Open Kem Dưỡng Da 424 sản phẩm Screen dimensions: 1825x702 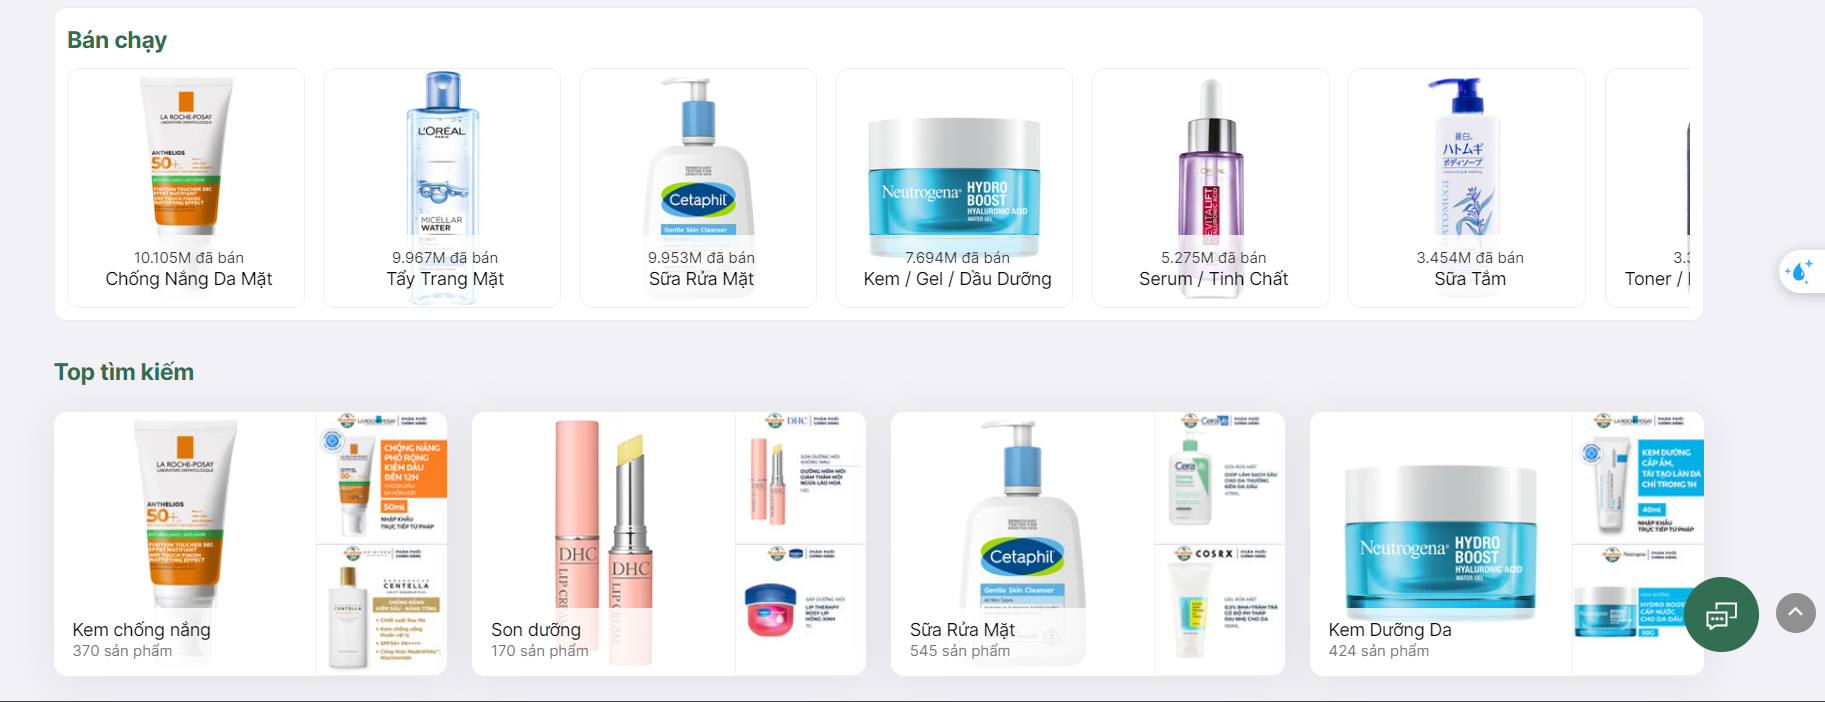tap(1441, 544)
